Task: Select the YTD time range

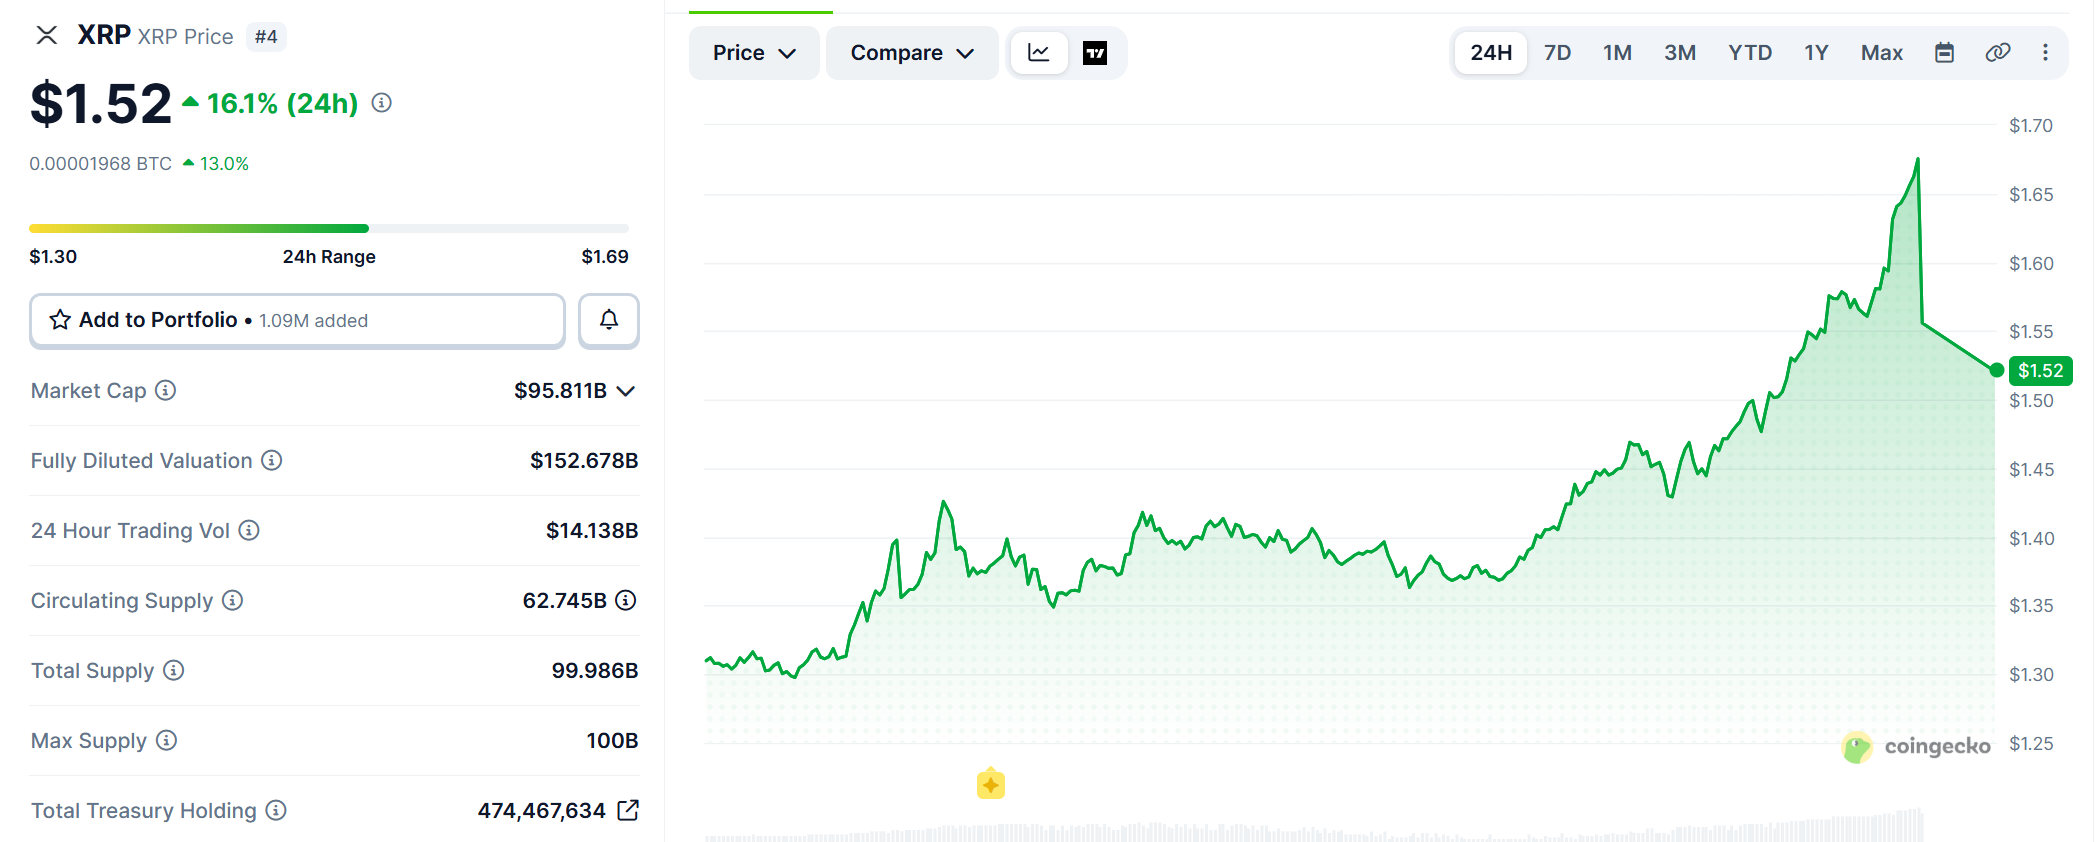Action: (1750, 53)
